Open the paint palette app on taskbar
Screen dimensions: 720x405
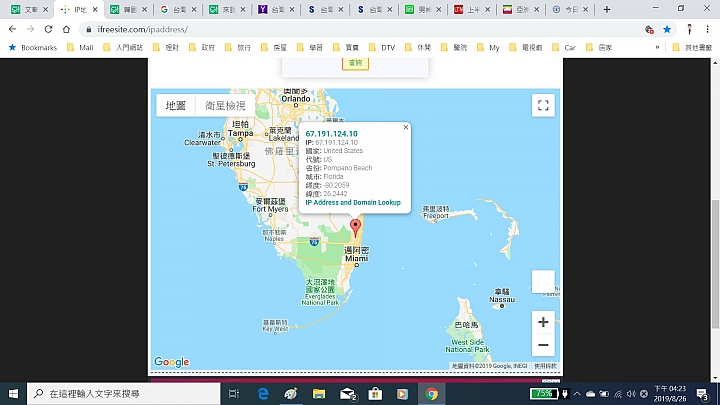coord(291,394)
